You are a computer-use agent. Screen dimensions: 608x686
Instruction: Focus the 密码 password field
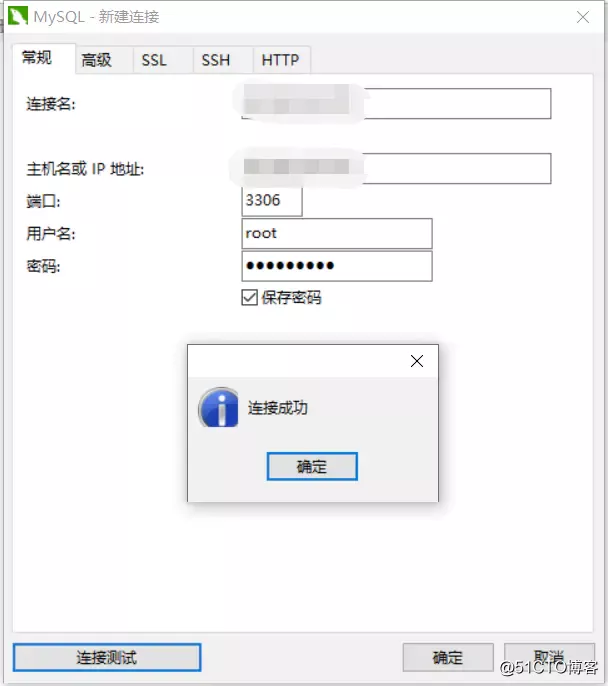(x=337, y=266)
